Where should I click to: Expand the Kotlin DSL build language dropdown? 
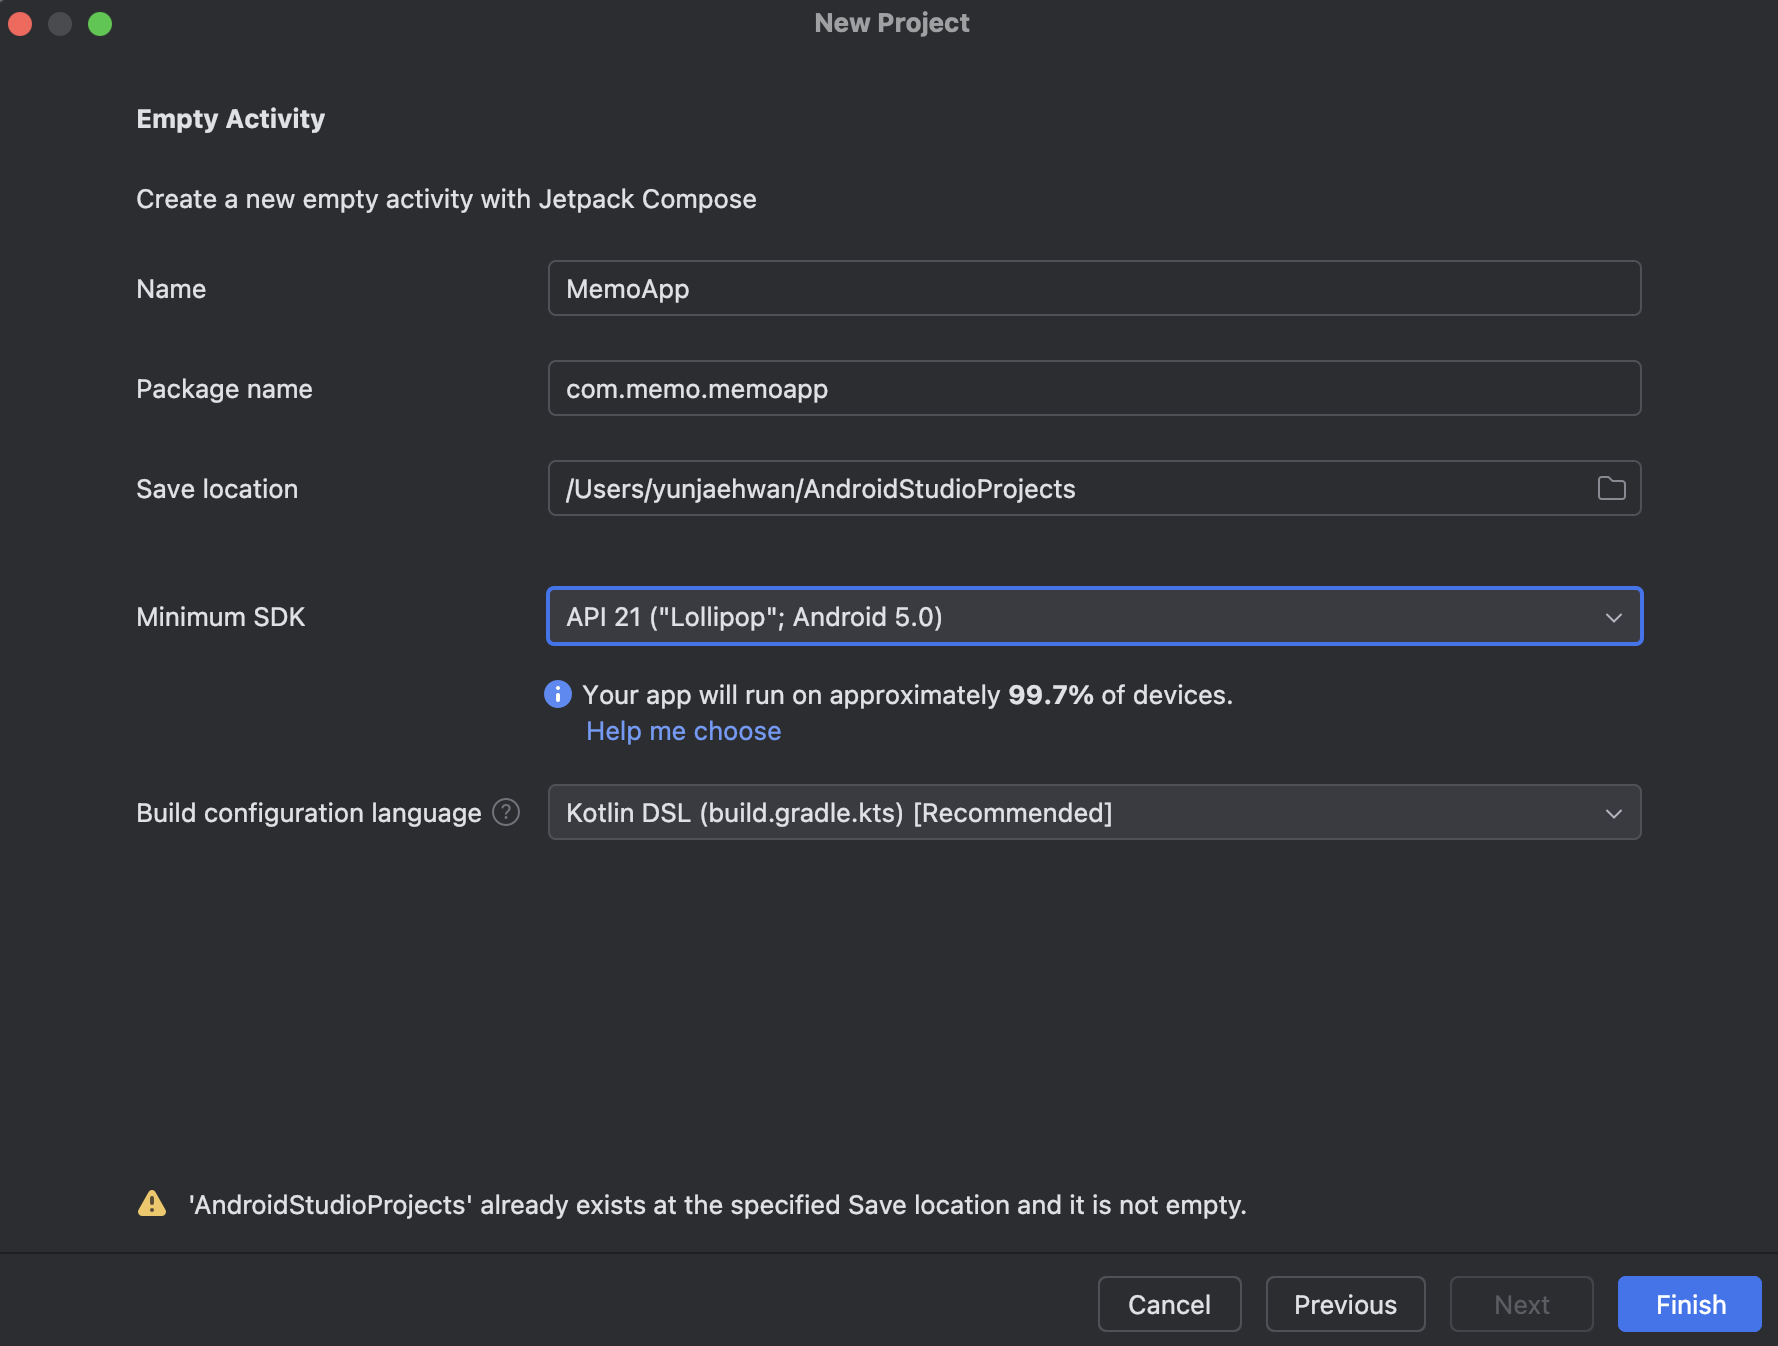(1094, 813)
